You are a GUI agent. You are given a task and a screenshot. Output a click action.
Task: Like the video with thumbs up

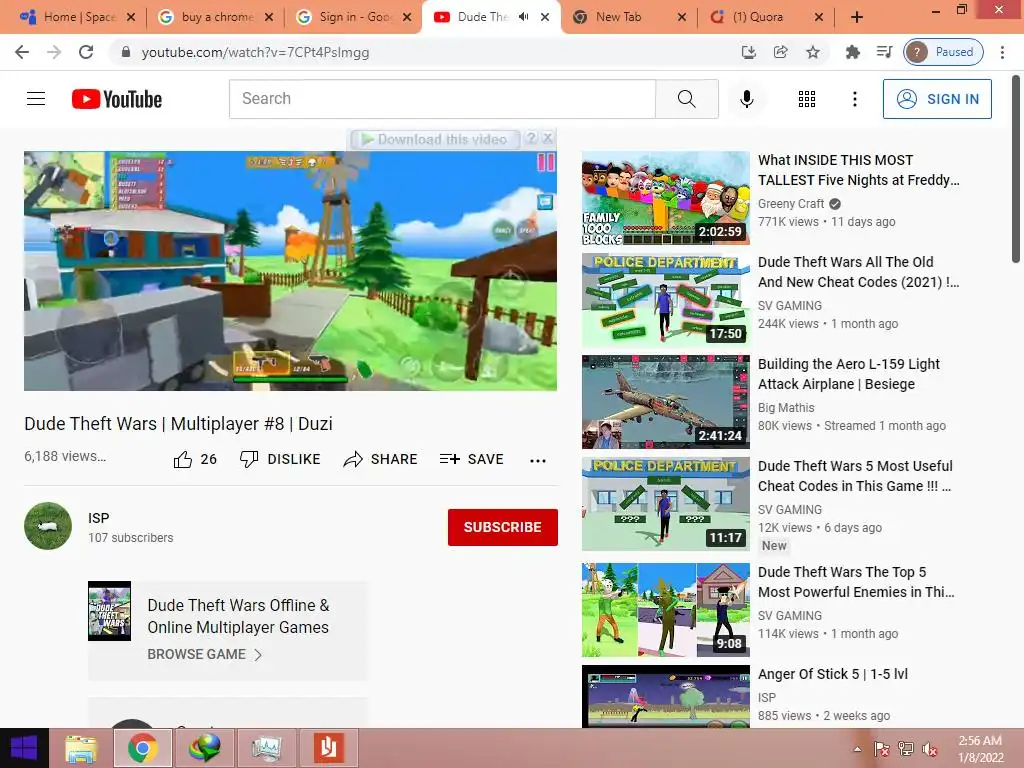tap(195, 460)
